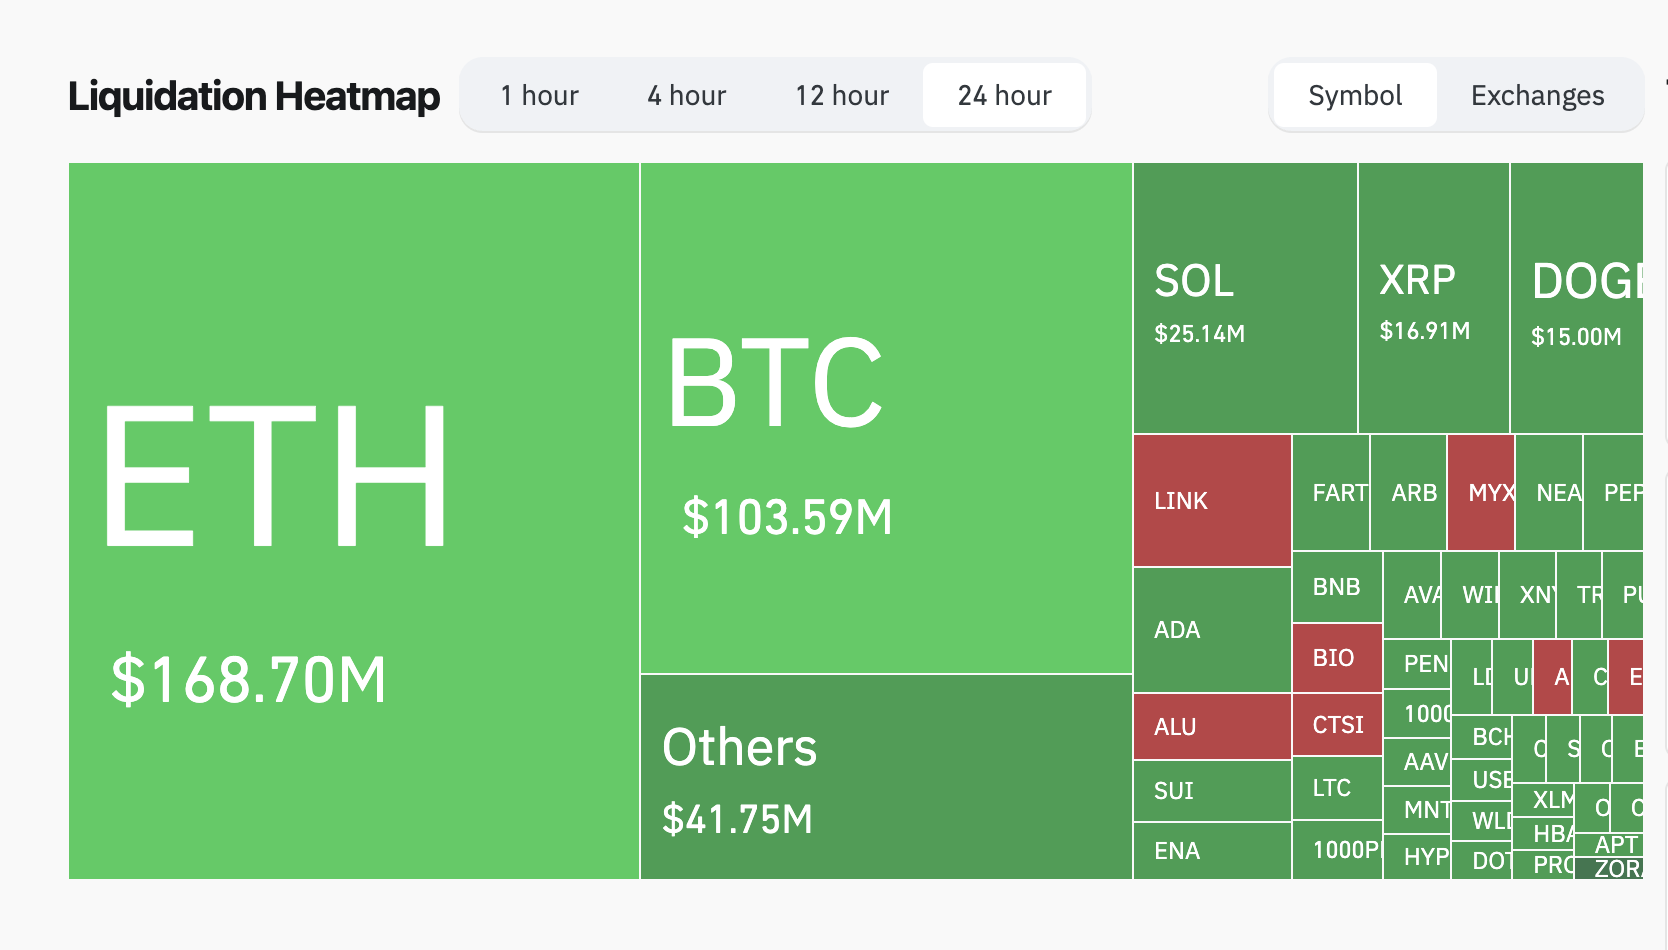Click the red BIO tile
The image size is (1668, 950).
click(1337, 657)
